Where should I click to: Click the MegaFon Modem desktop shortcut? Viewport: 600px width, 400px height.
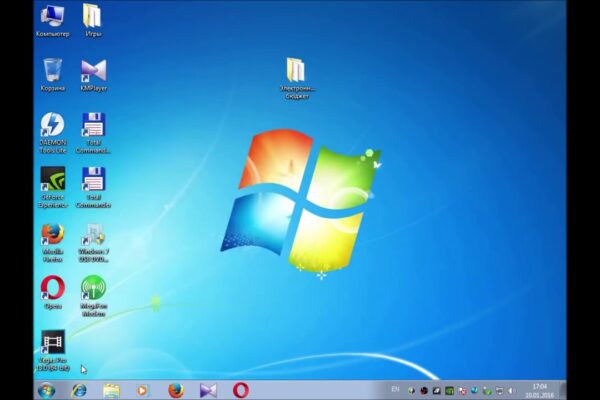coord(93,290)
